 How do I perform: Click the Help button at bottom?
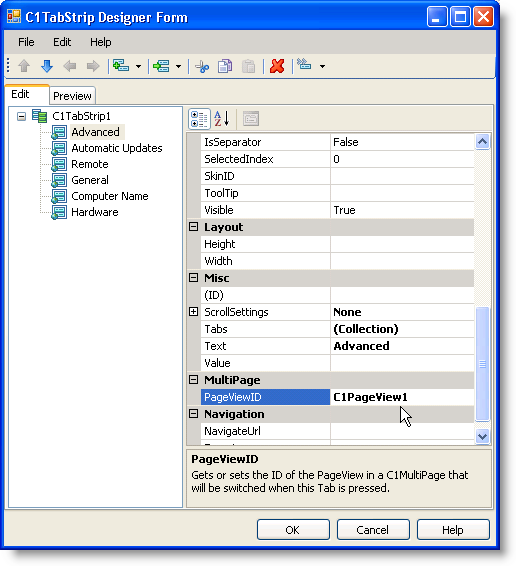pos(453,530)
